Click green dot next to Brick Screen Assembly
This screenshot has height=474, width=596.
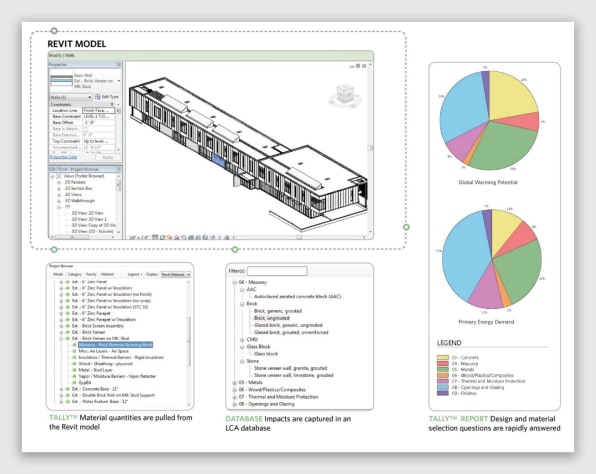[x=68, y=326]
